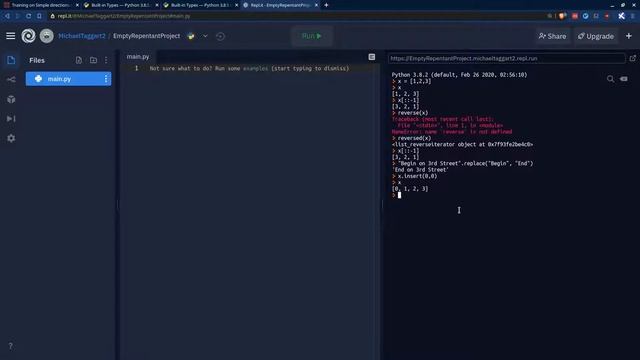
Task: Open the output in a new tab
Action: coord(632,58)
